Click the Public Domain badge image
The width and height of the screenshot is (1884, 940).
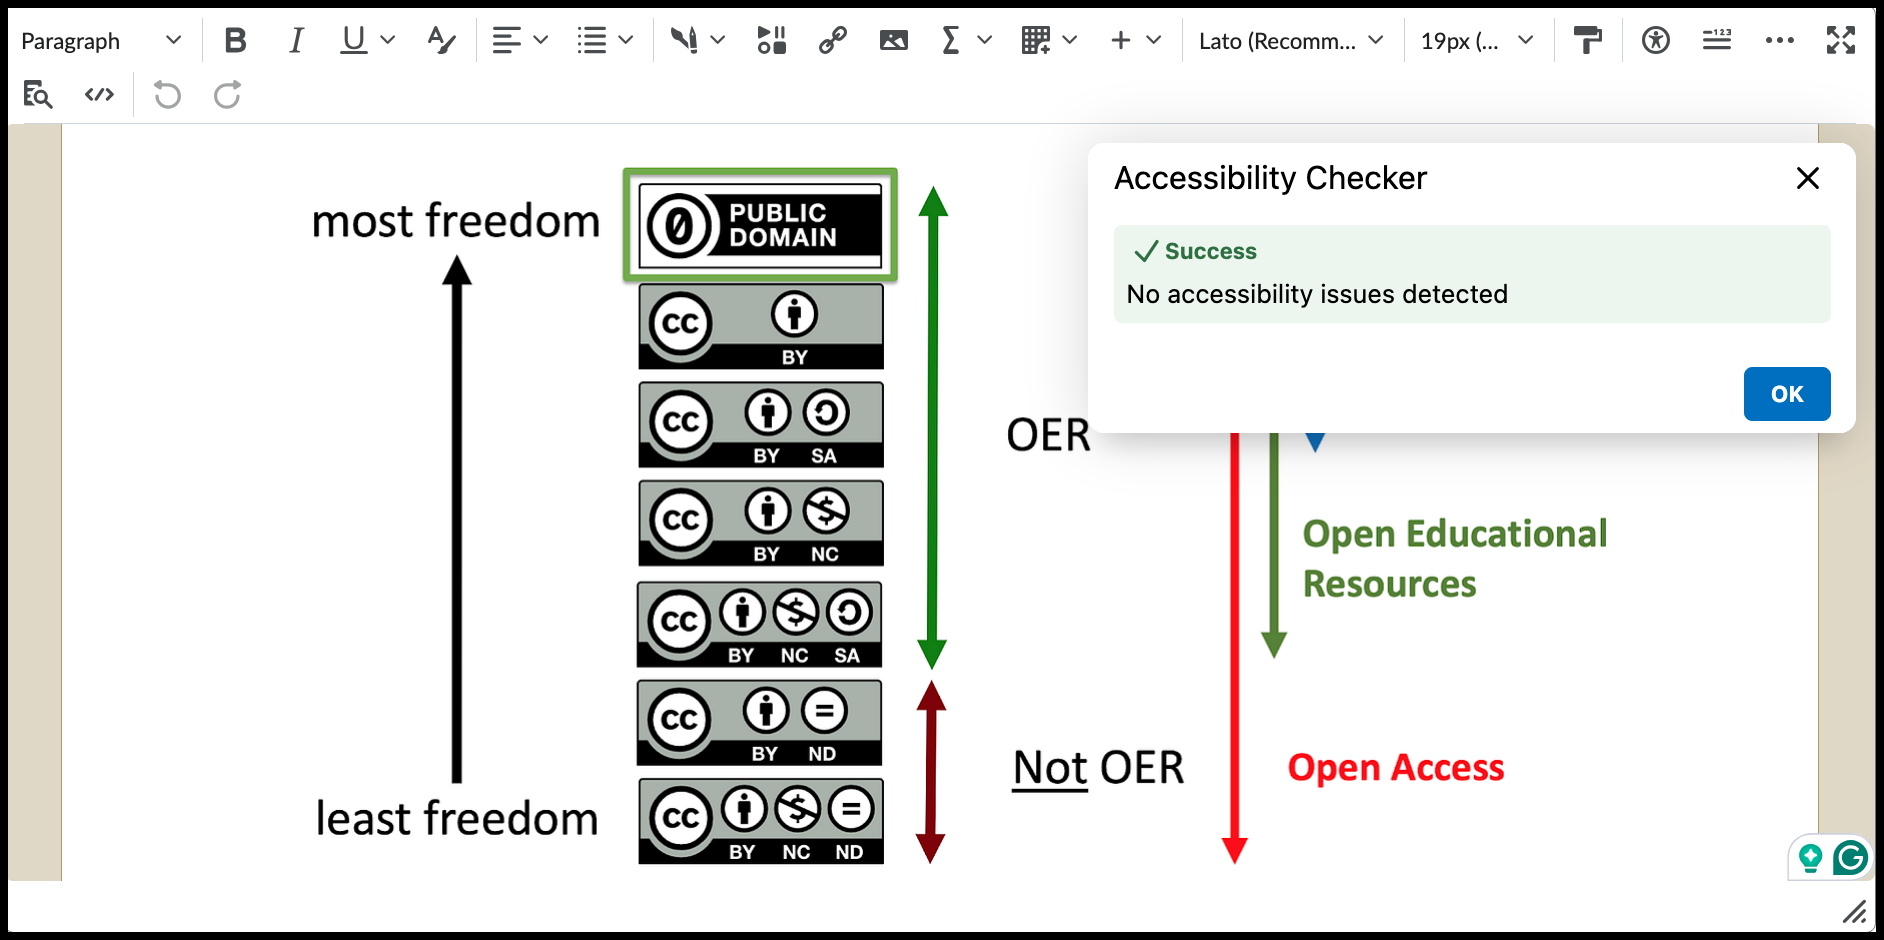[761, 225]
